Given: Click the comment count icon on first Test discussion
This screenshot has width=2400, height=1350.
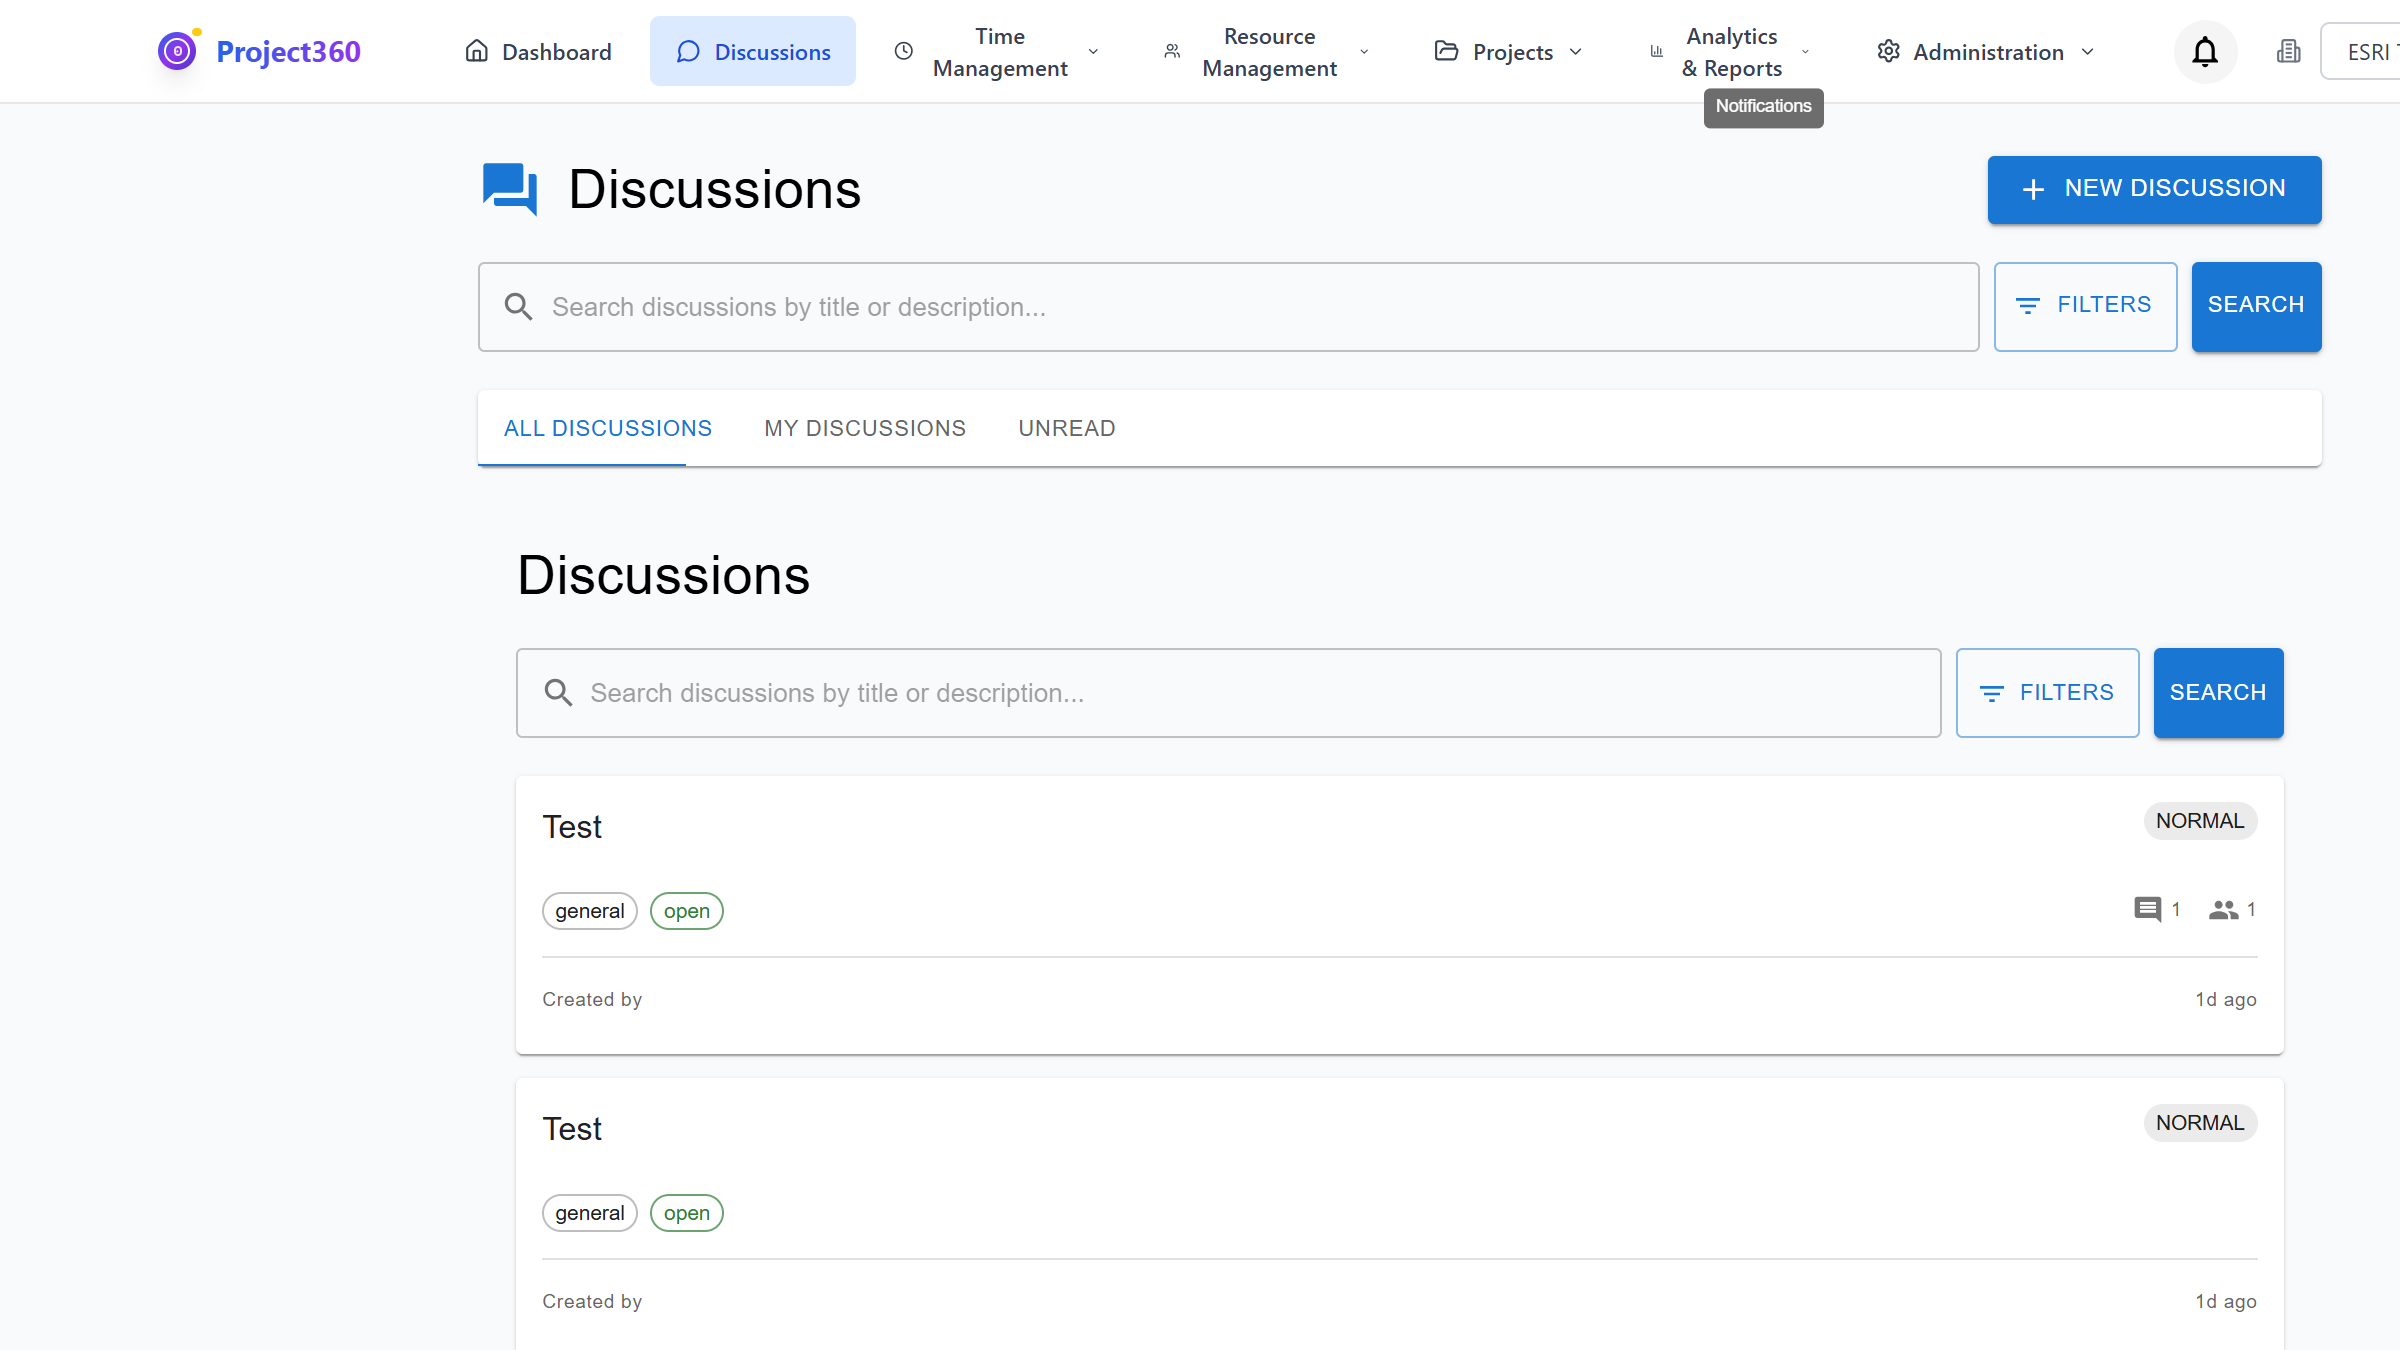Looking at the screenshot, I should (2147, 910).
